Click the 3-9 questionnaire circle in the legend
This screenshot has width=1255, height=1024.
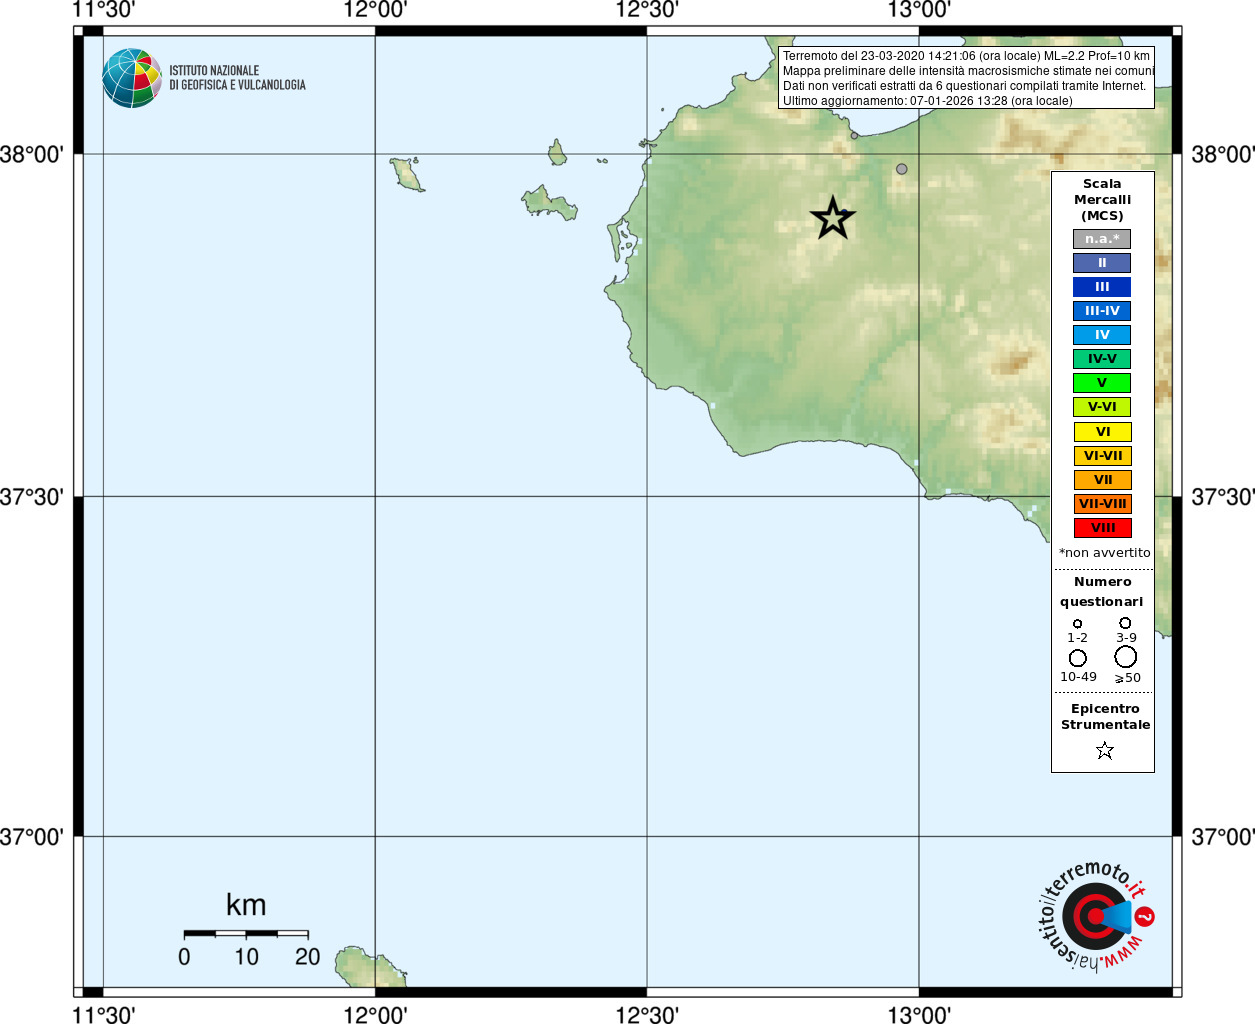coord(1125,623)
